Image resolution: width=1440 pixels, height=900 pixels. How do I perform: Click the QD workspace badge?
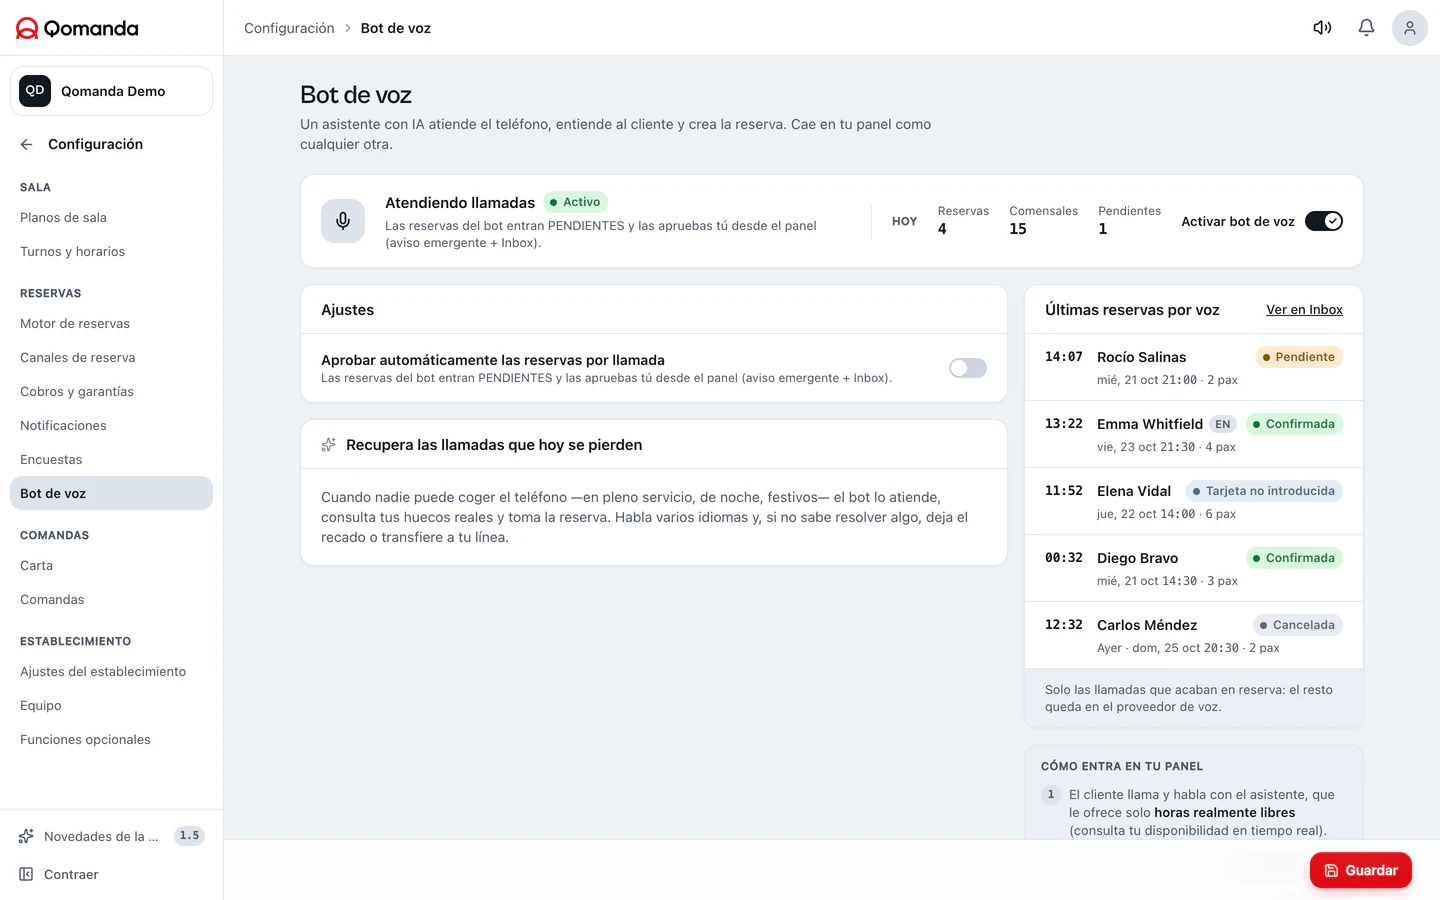pos(35,91)
